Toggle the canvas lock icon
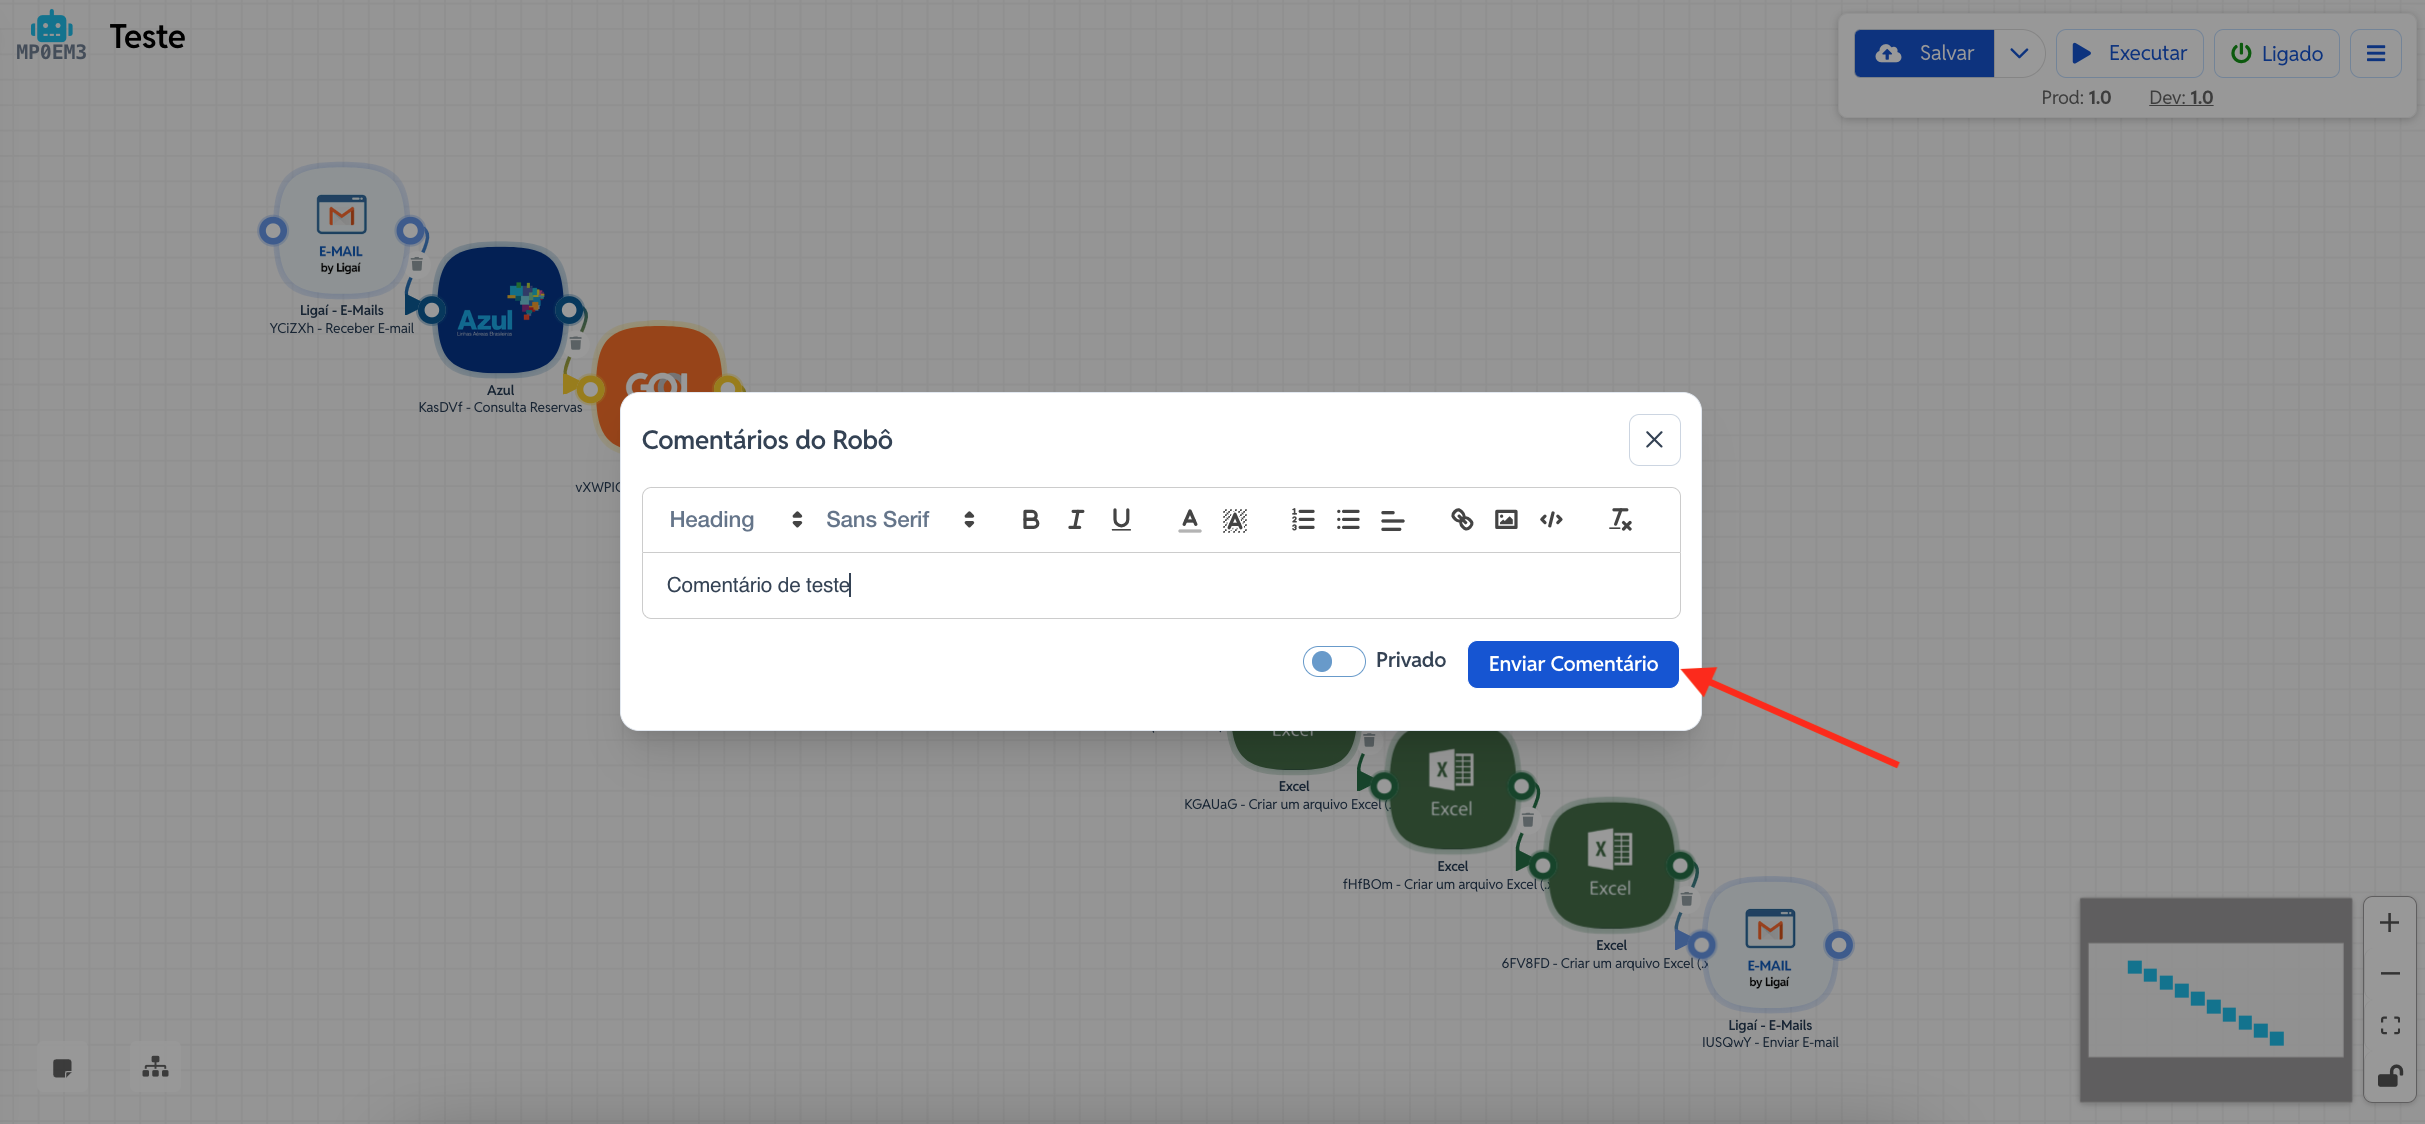 2389,1076
